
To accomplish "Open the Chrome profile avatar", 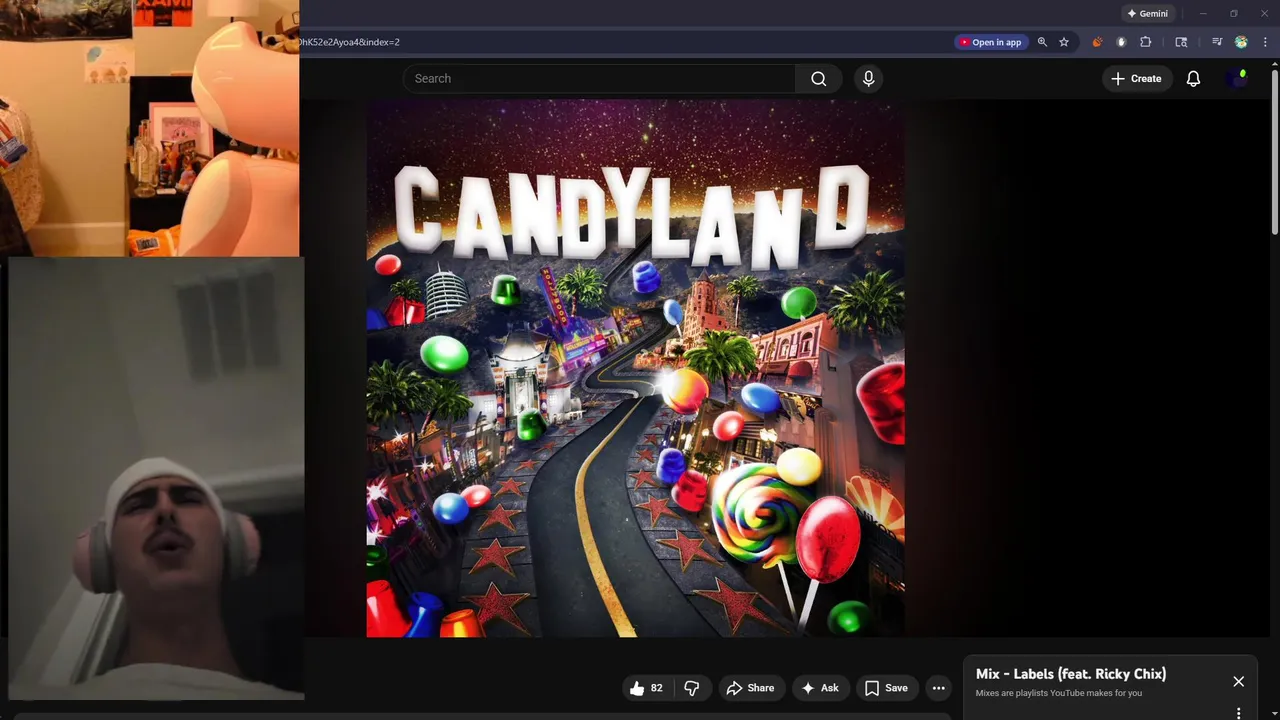I will coord(1241,42).
